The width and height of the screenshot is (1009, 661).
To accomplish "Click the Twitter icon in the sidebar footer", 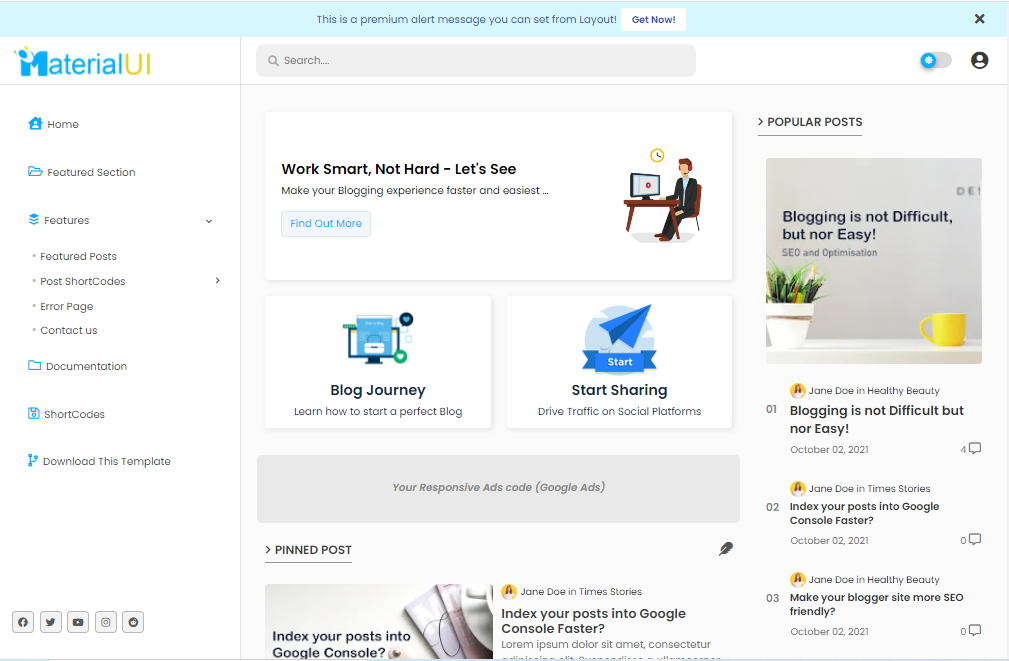I will [50, 622].
